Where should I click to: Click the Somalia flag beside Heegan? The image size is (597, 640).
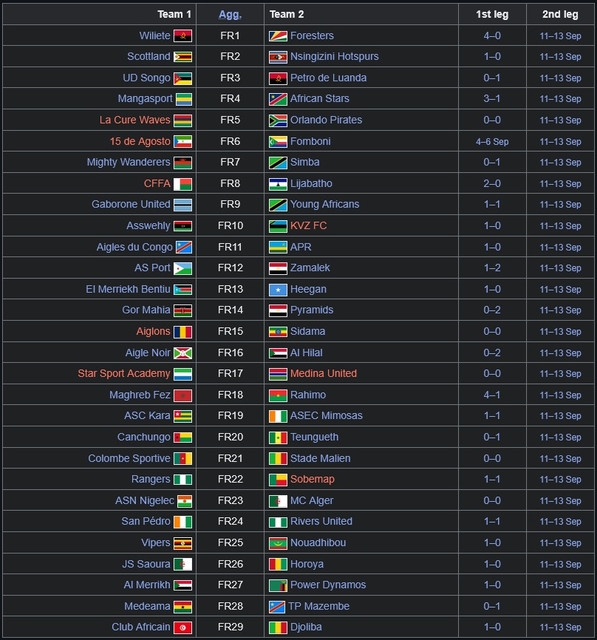pos(278,289)
